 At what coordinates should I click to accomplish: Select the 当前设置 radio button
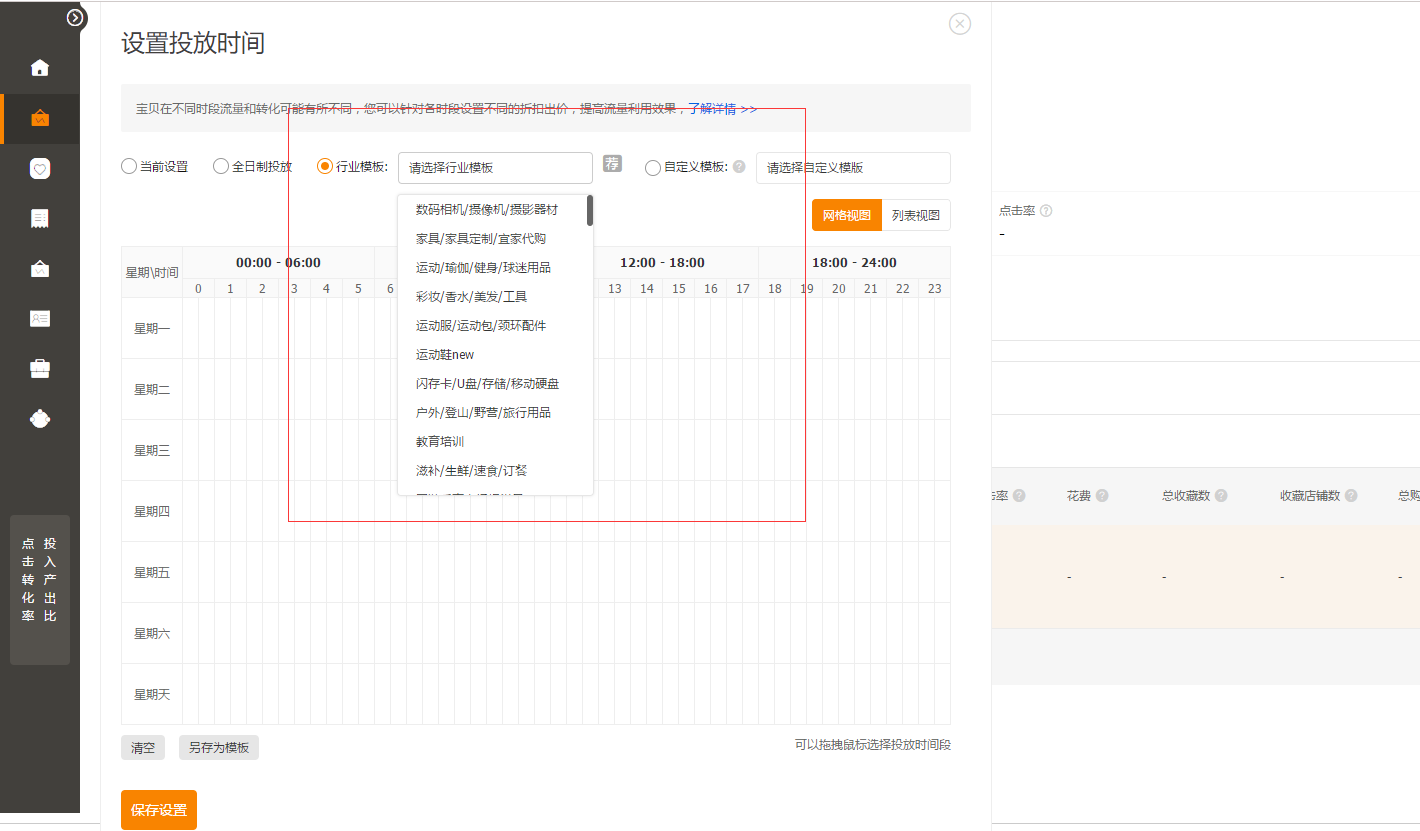(129, 167)
